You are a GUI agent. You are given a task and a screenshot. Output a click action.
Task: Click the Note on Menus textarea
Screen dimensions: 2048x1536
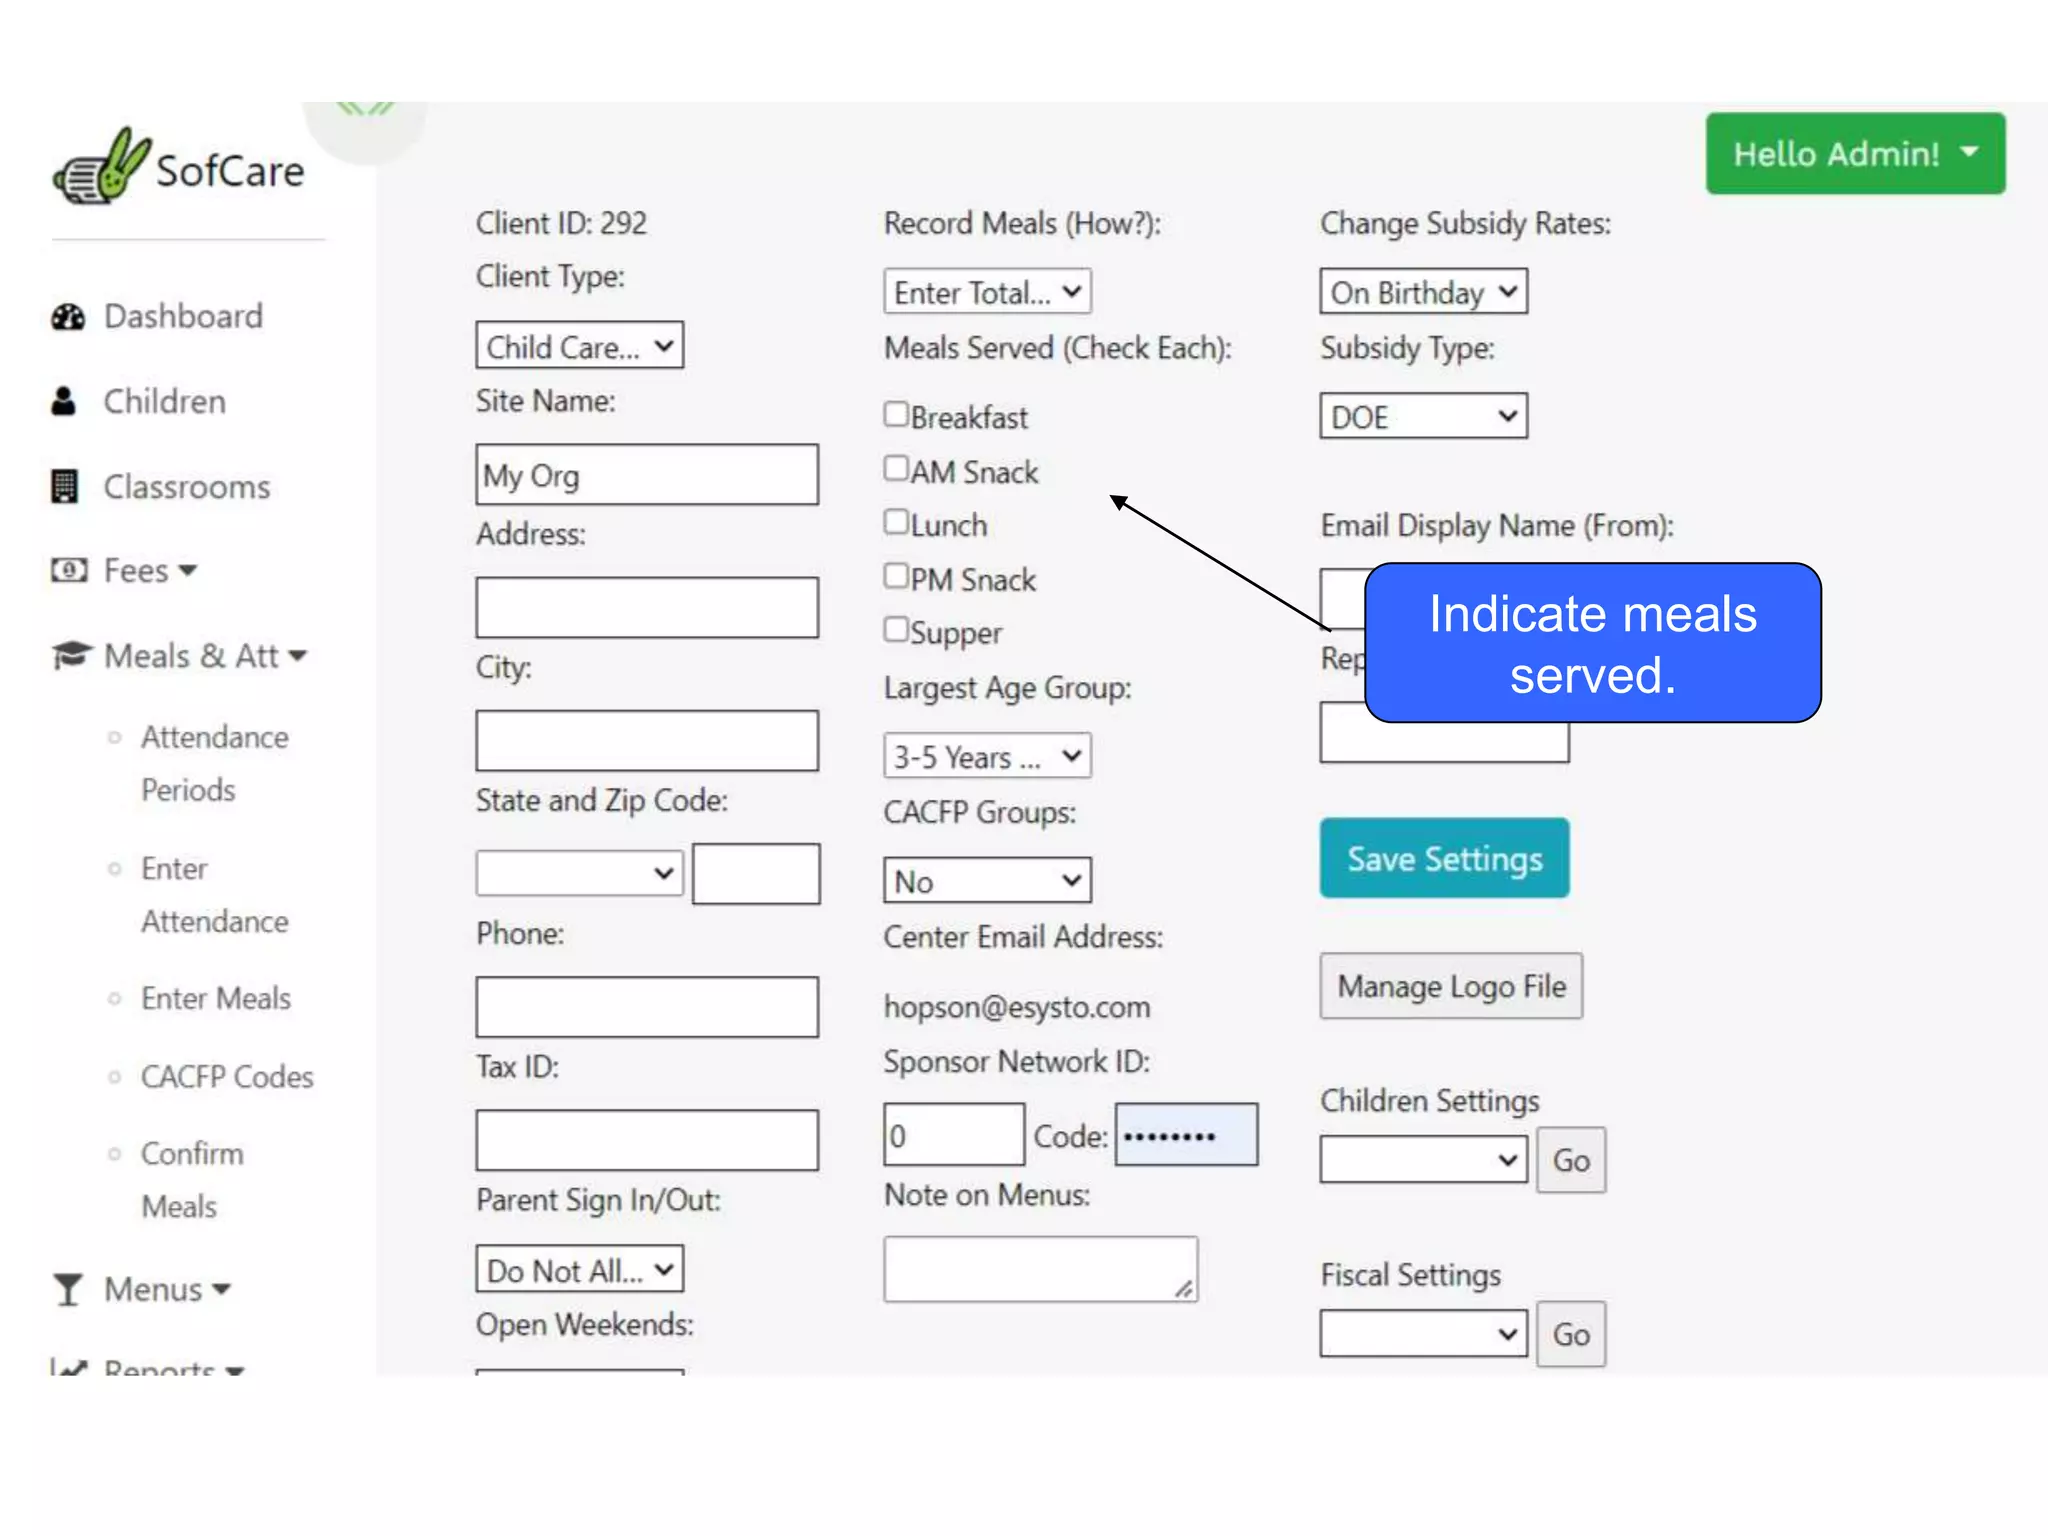[1040, 1270]
